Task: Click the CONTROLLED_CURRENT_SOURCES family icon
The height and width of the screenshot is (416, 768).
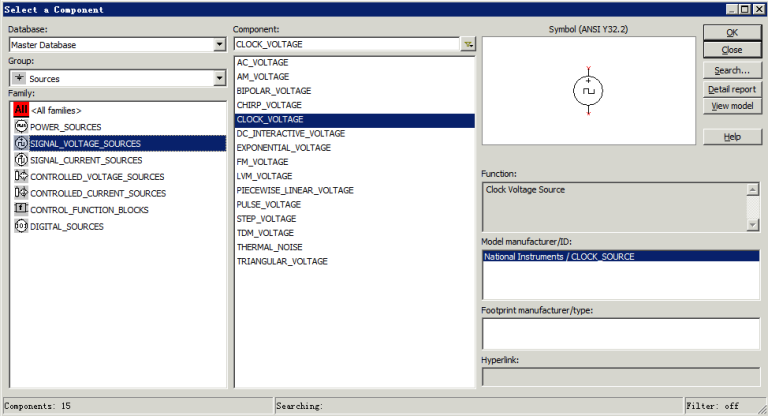Action: [20, 193]
